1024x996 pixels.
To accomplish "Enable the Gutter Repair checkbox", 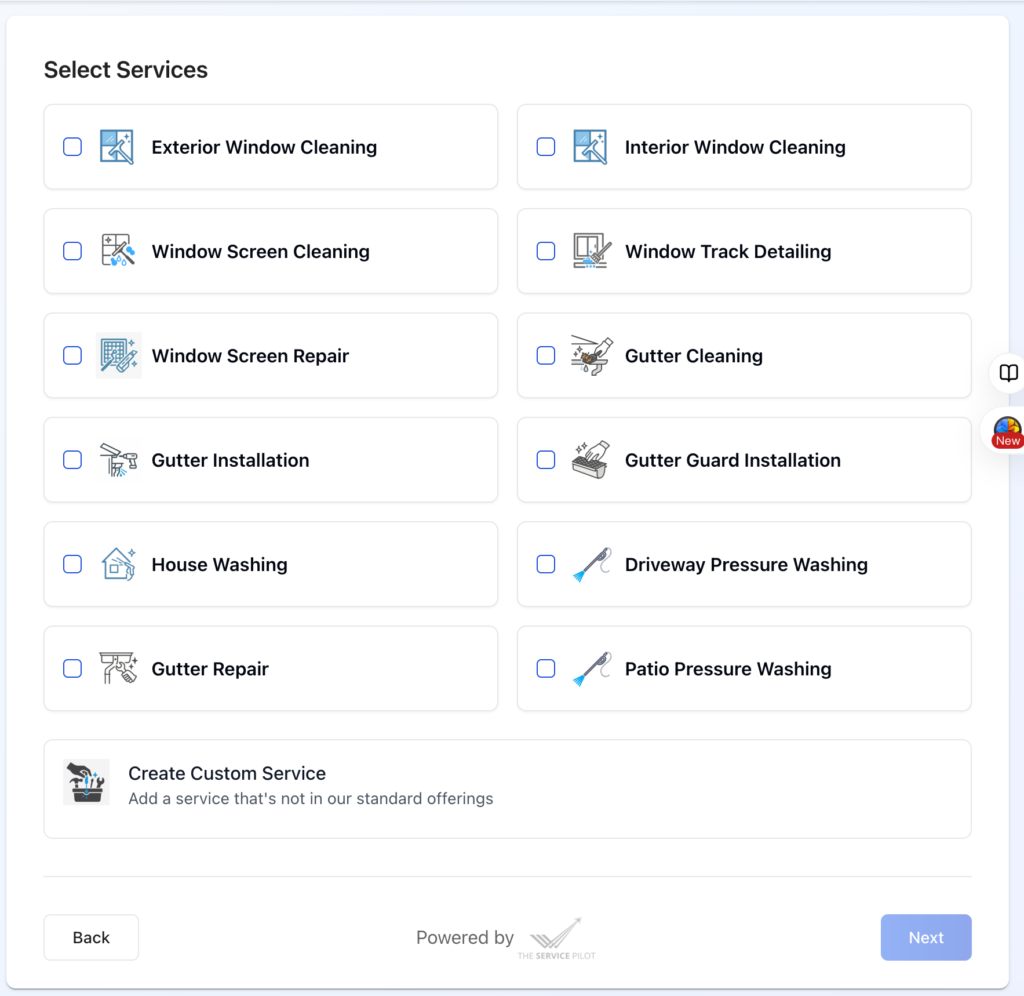I will 72,668.
